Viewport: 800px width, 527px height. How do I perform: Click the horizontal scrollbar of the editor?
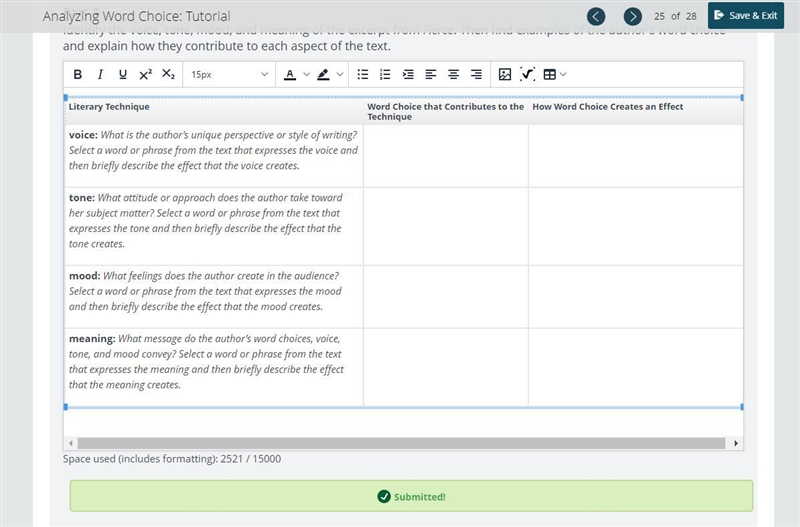click(x=401, y=443)
